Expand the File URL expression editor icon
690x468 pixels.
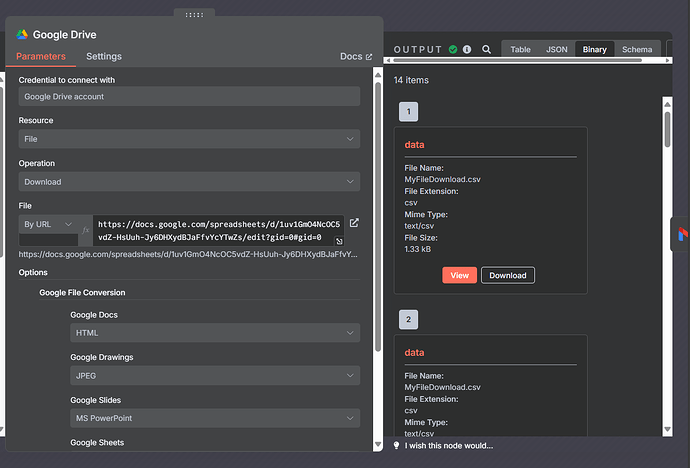[339, 241]
